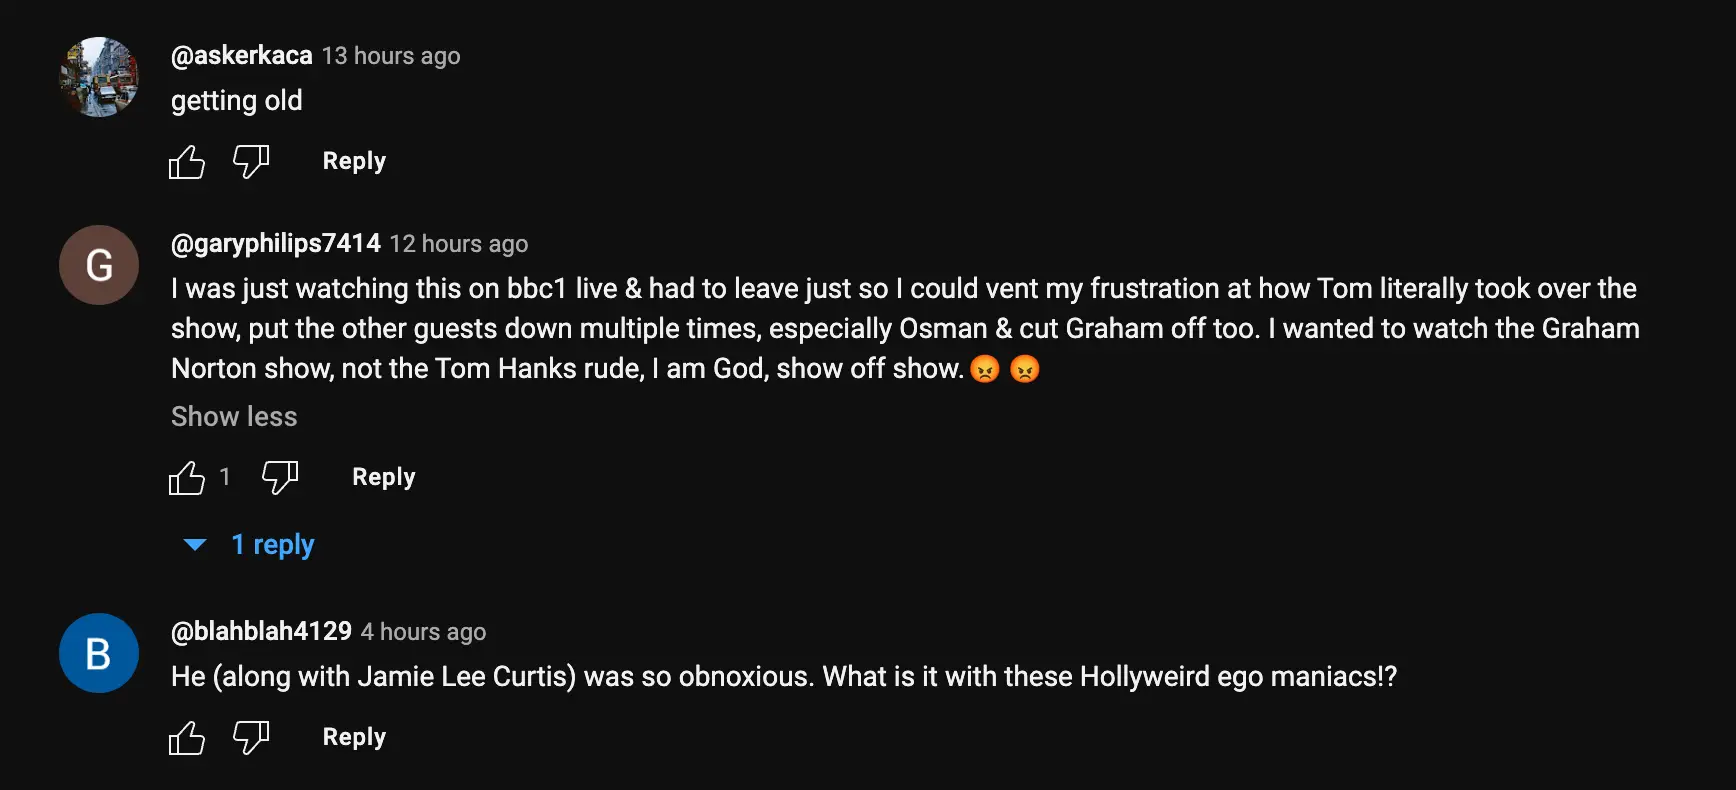The height and width of the screenshot is (790, 1736).
Task: Click the B avatar for blahblah4129
Action: click(x=98, y=653)
